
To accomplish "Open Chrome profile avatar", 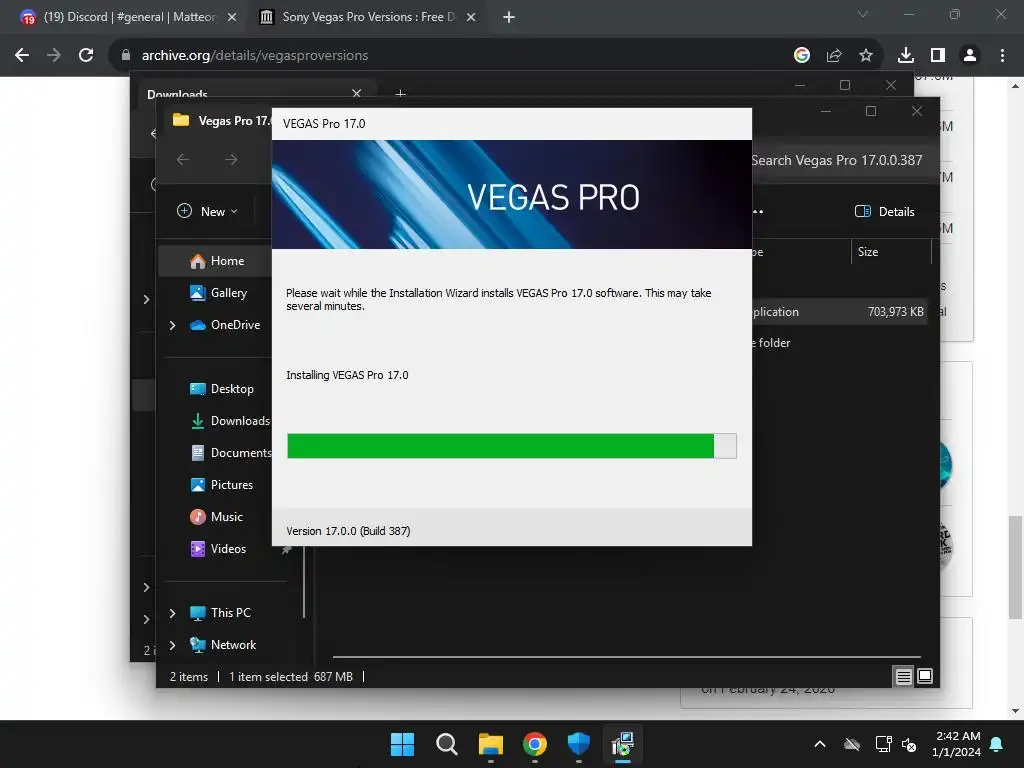I will [970, 56].
